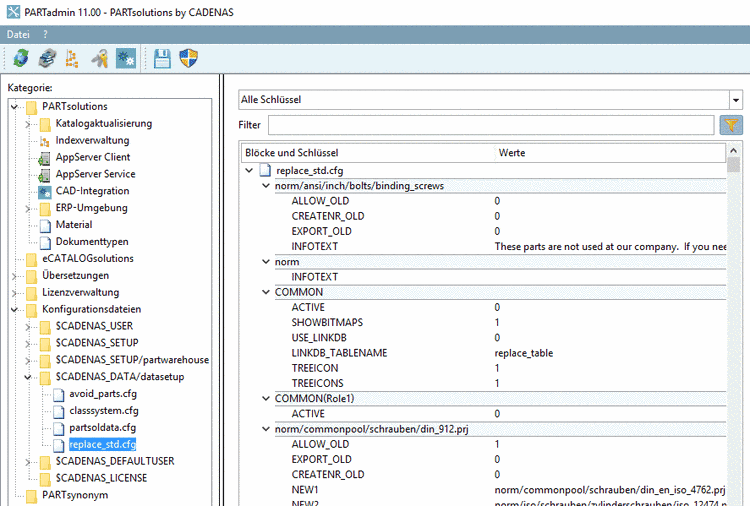Click the keys toolbar icon
This screenshot has height=506, width=750.
point(100,59)
